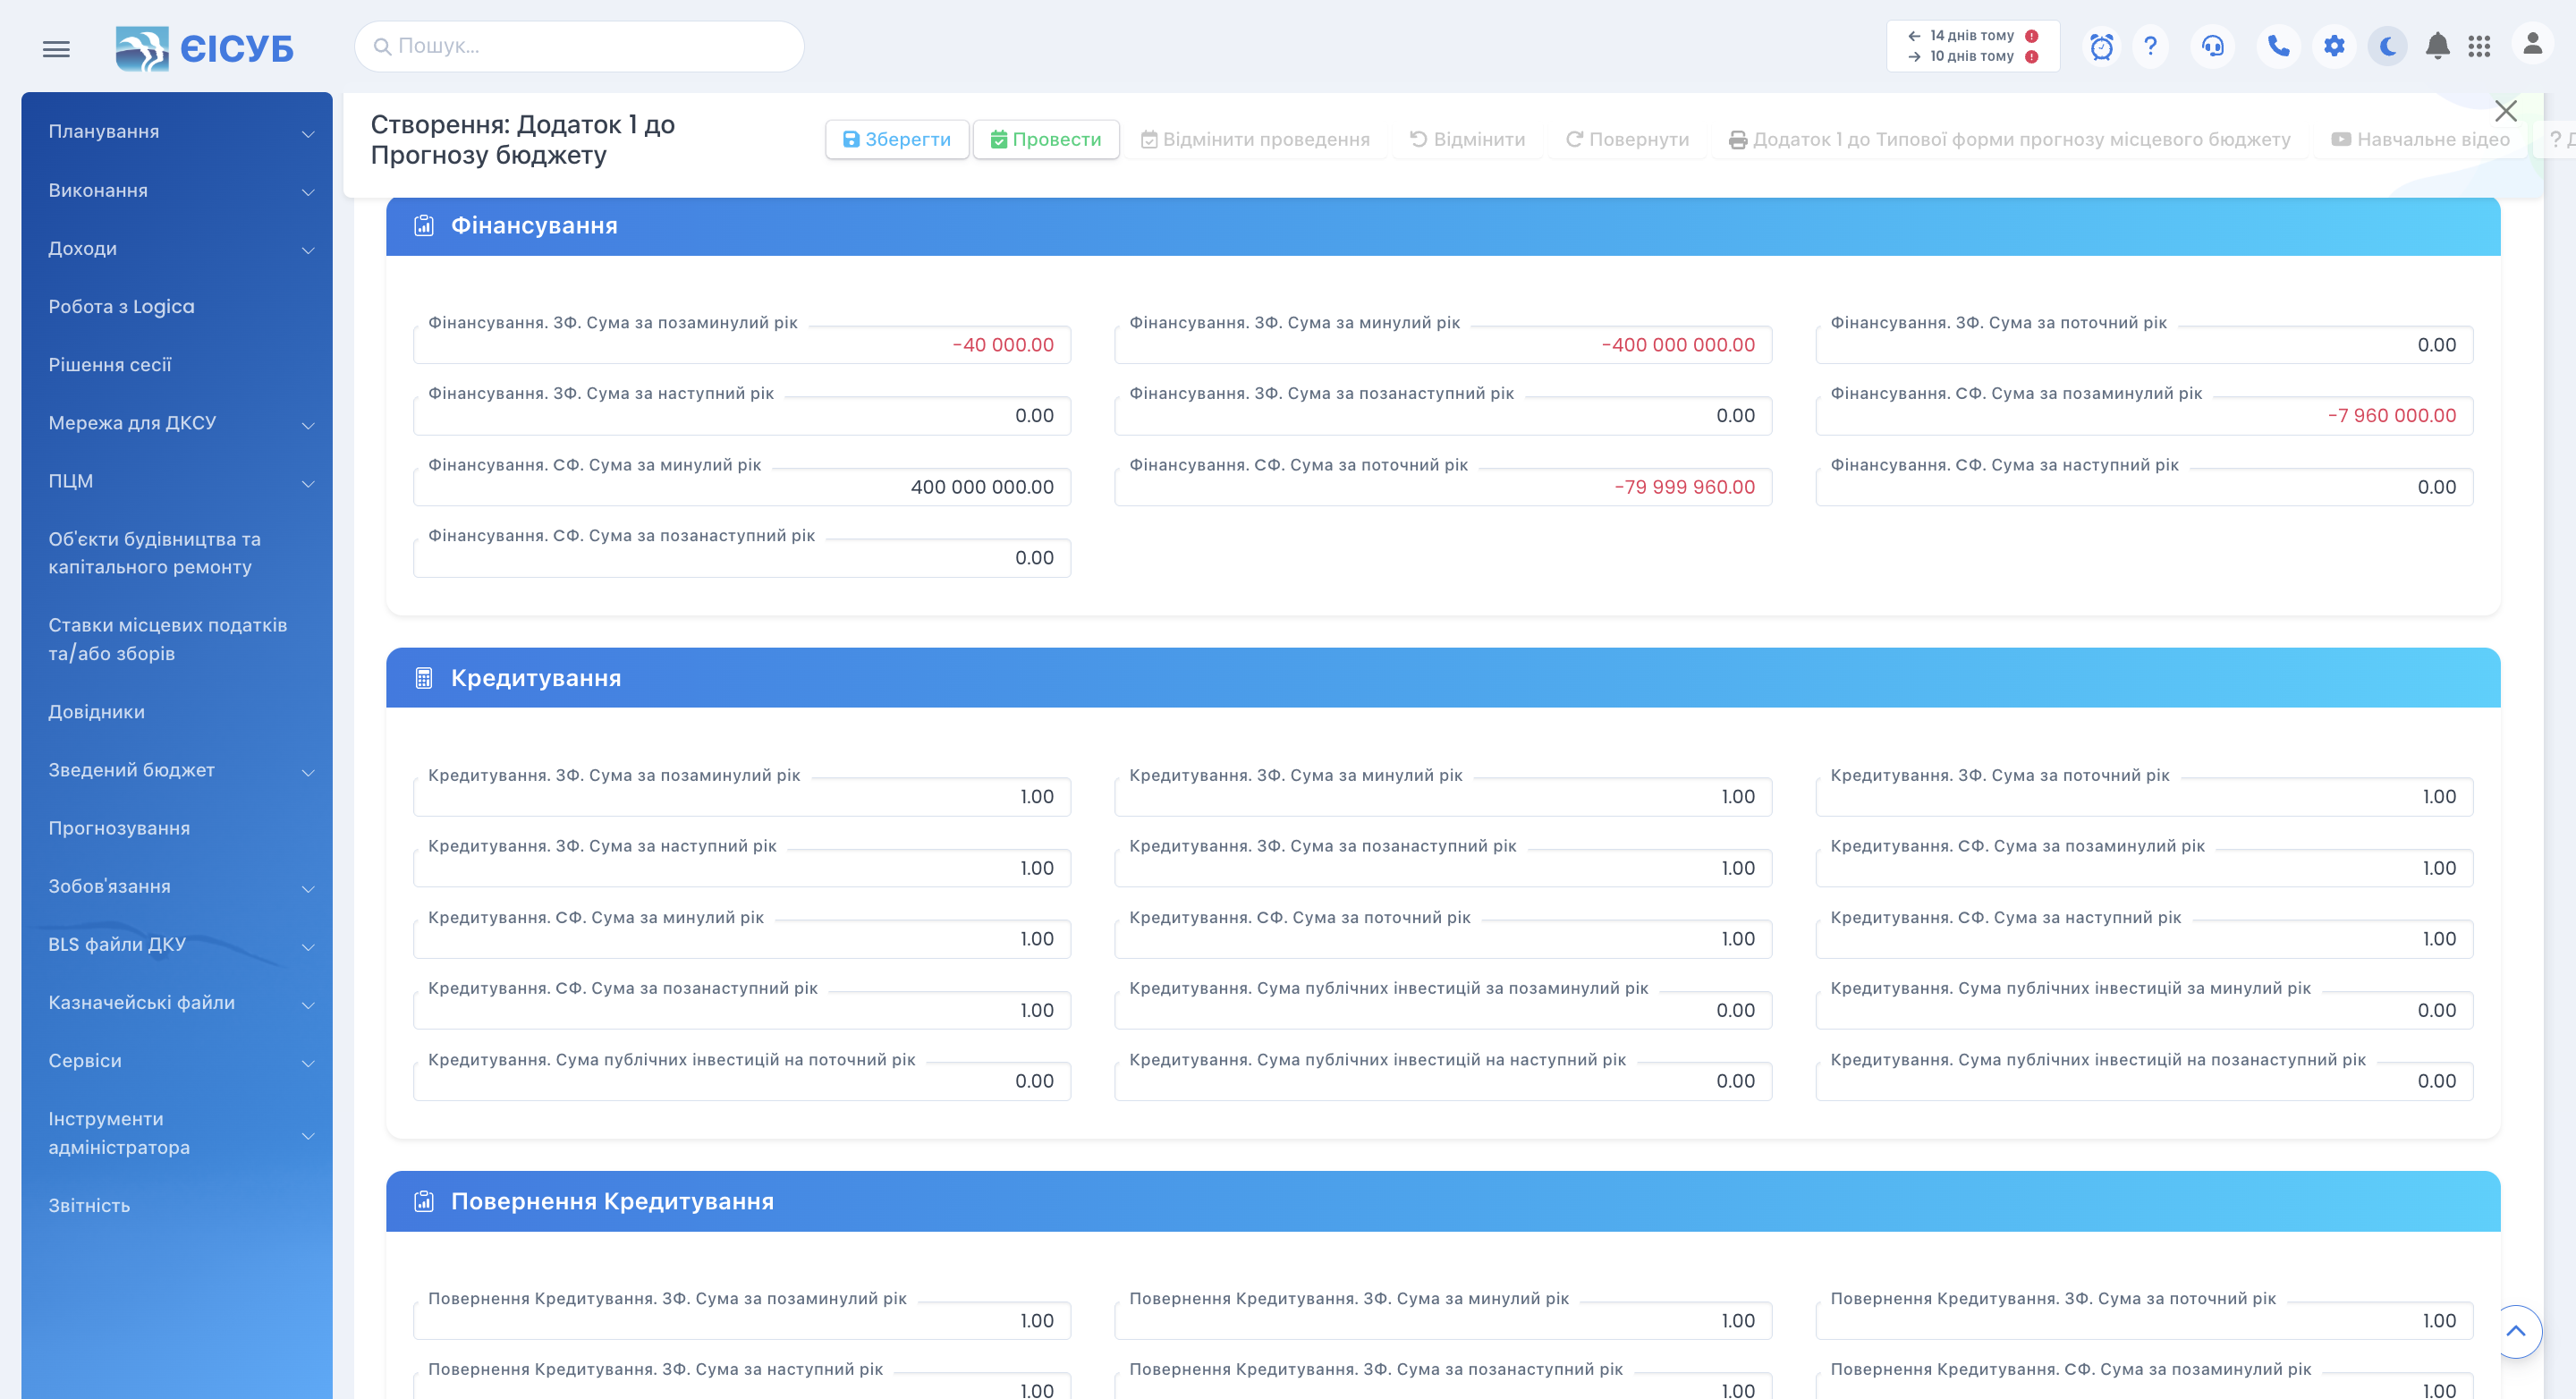Open the question mark help icon

click(x=2150, y=46)
